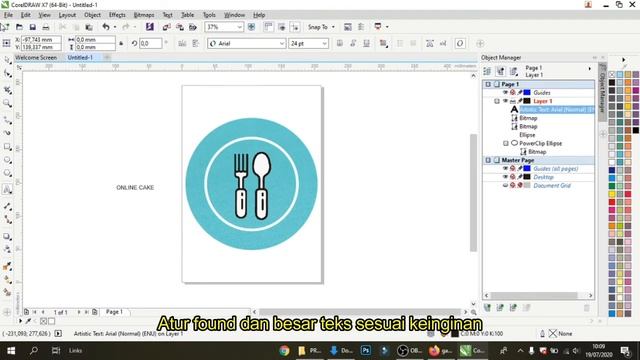
Task: Open the Layout menu
Action: pyautogui.click(x=67, y=15)
